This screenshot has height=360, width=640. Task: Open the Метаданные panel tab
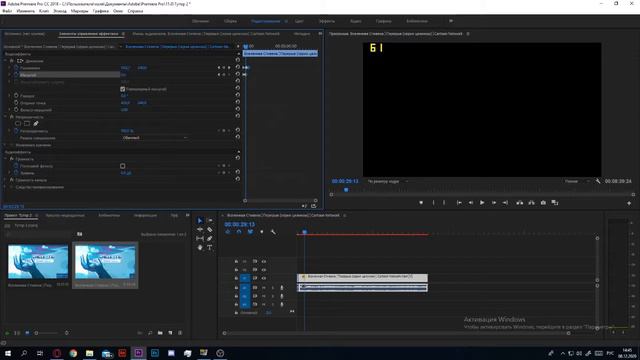(x=302, y=34)
